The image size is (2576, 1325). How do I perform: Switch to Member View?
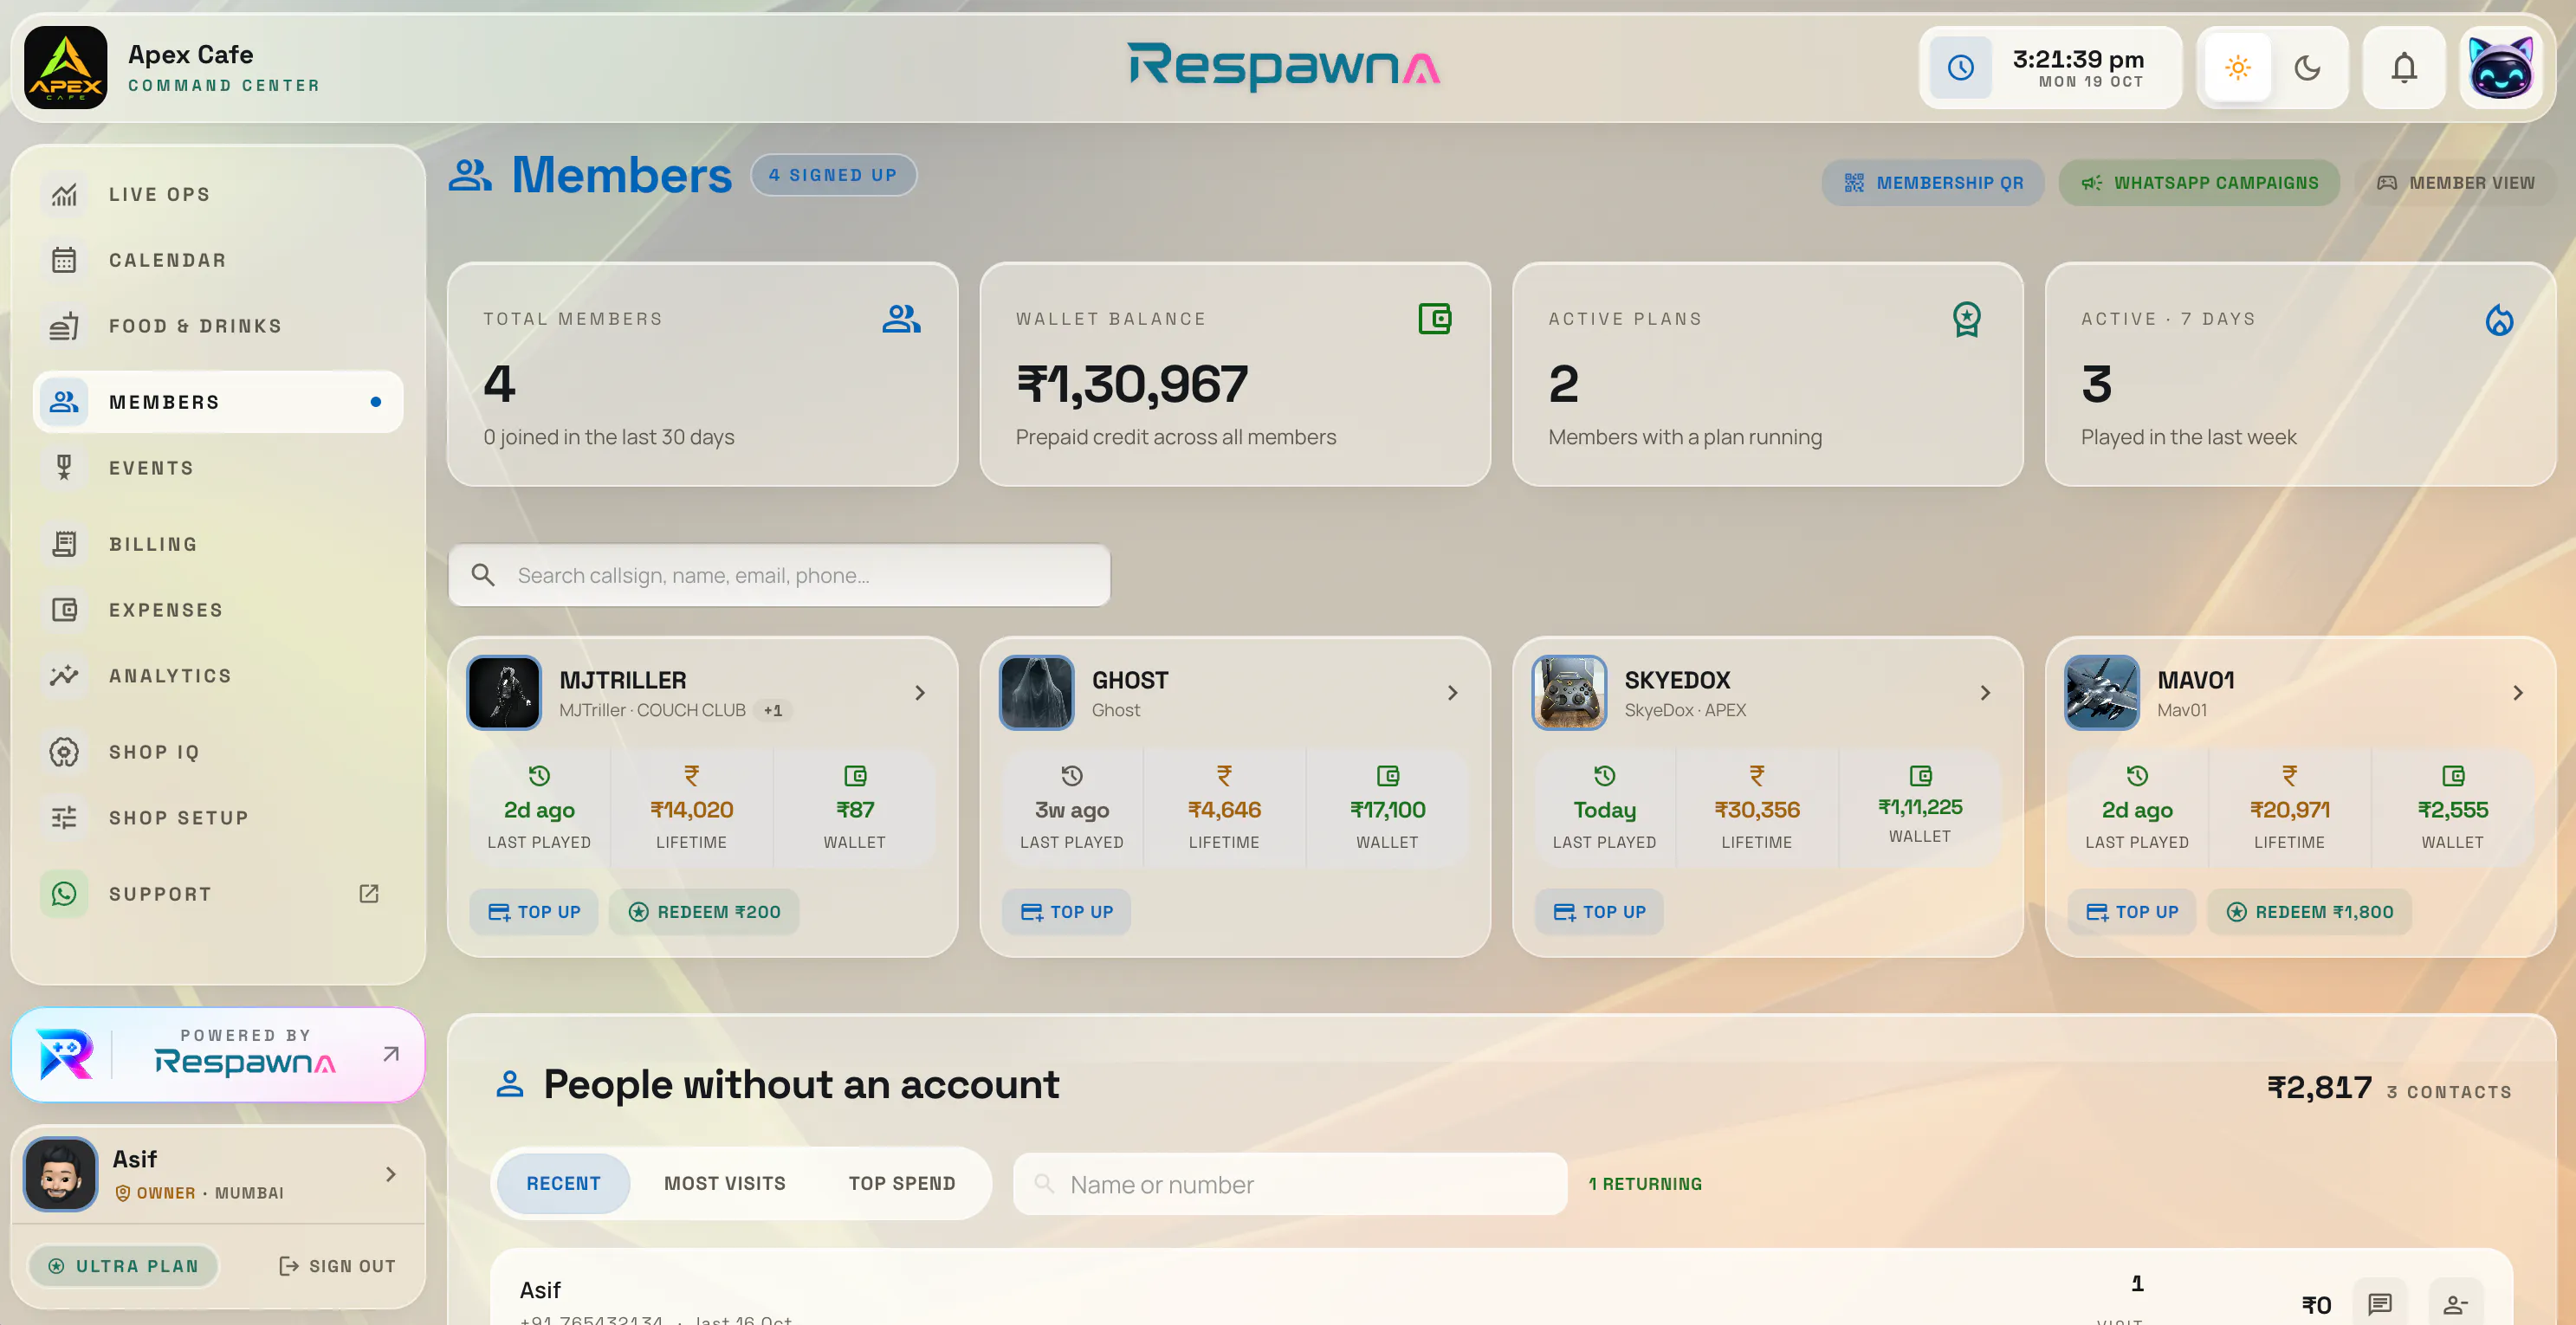pos(2455,183)
